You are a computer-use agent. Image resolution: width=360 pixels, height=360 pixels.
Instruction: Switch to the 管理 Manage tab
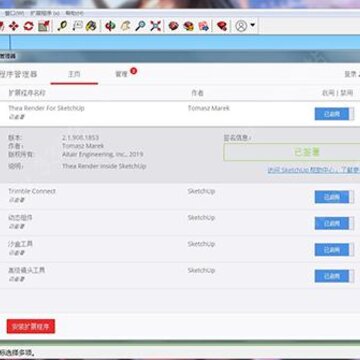[x=122, y=74]
